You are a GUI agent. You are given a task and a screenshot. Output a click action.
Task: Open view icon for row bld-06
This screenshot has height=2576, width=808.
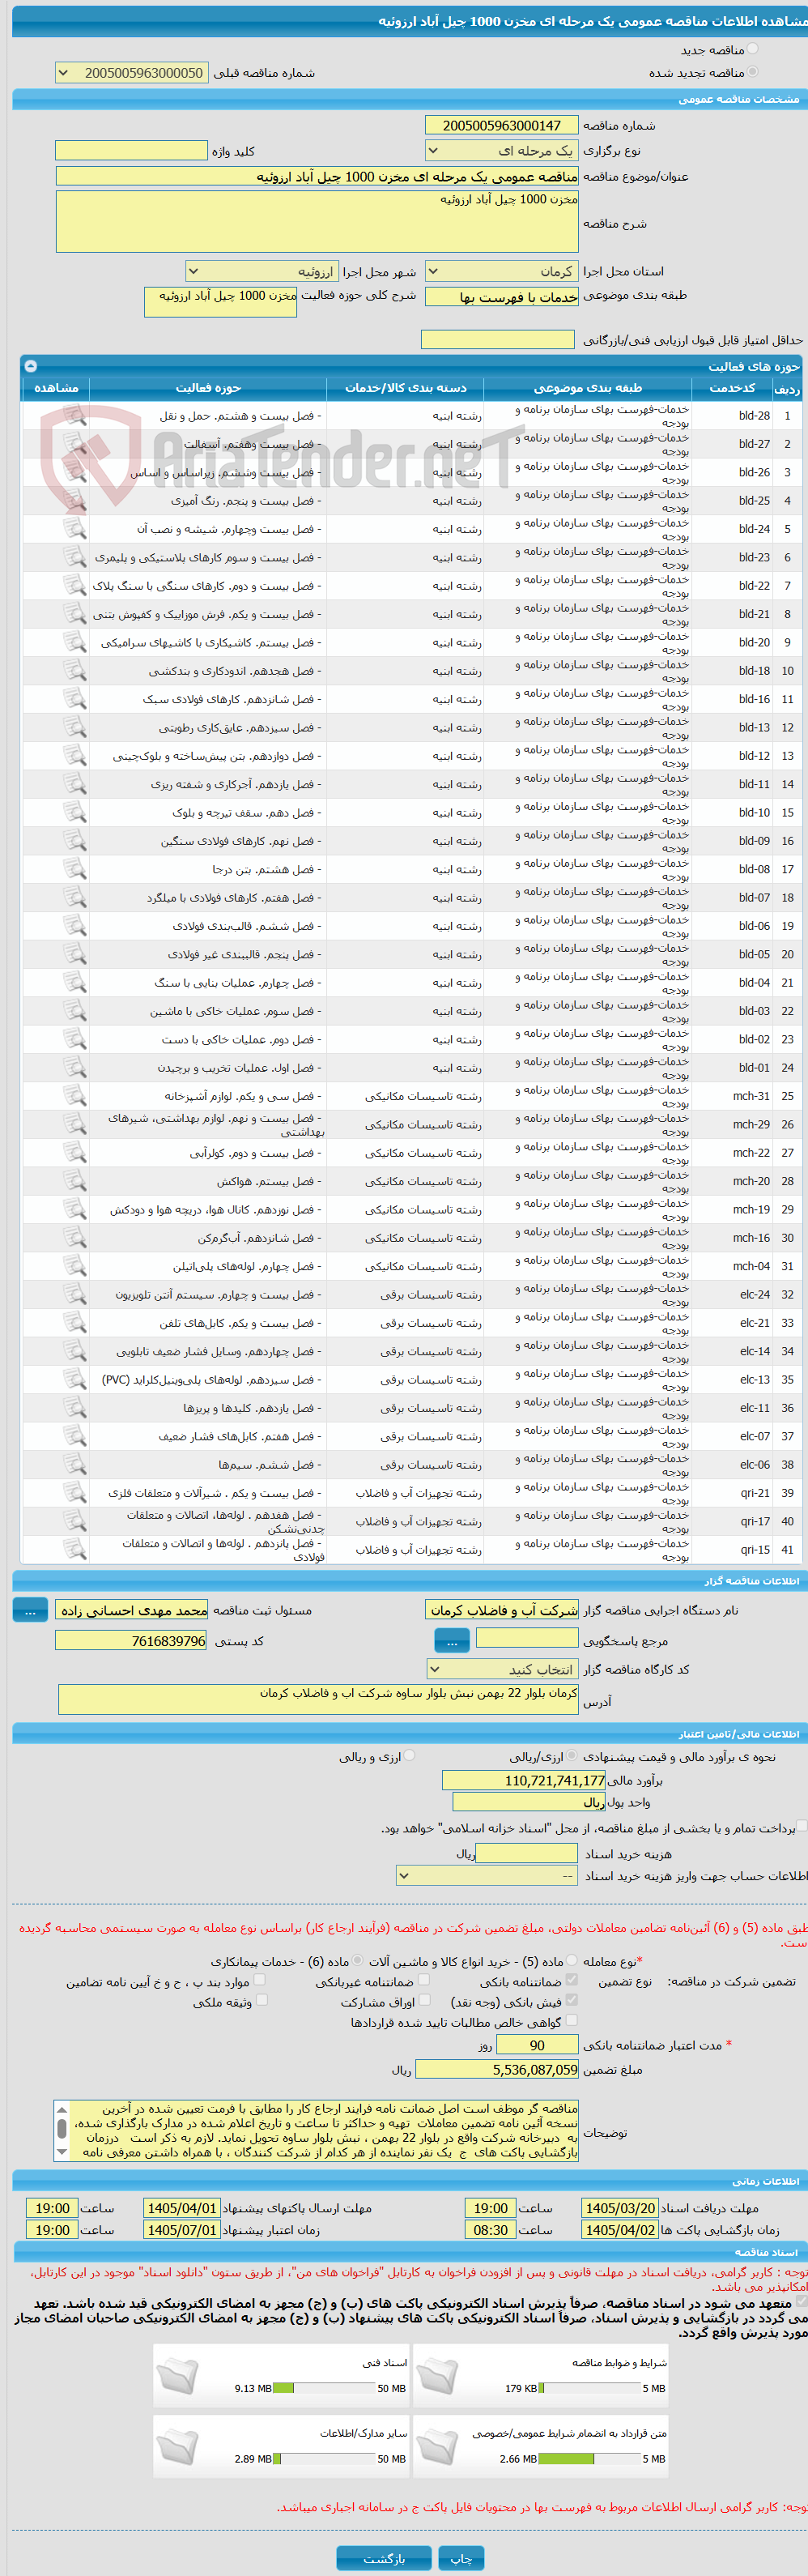click(x=75, y=926)
